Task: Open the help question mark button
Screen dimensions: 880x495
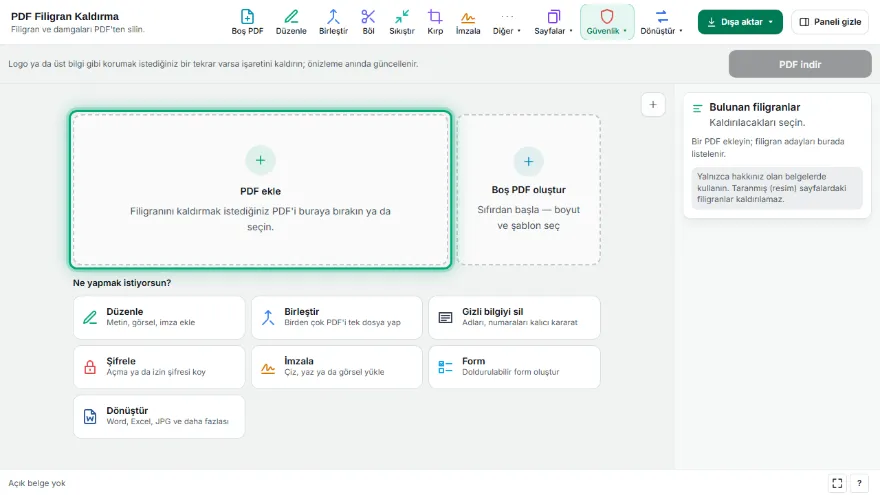Action: [859, 483]
